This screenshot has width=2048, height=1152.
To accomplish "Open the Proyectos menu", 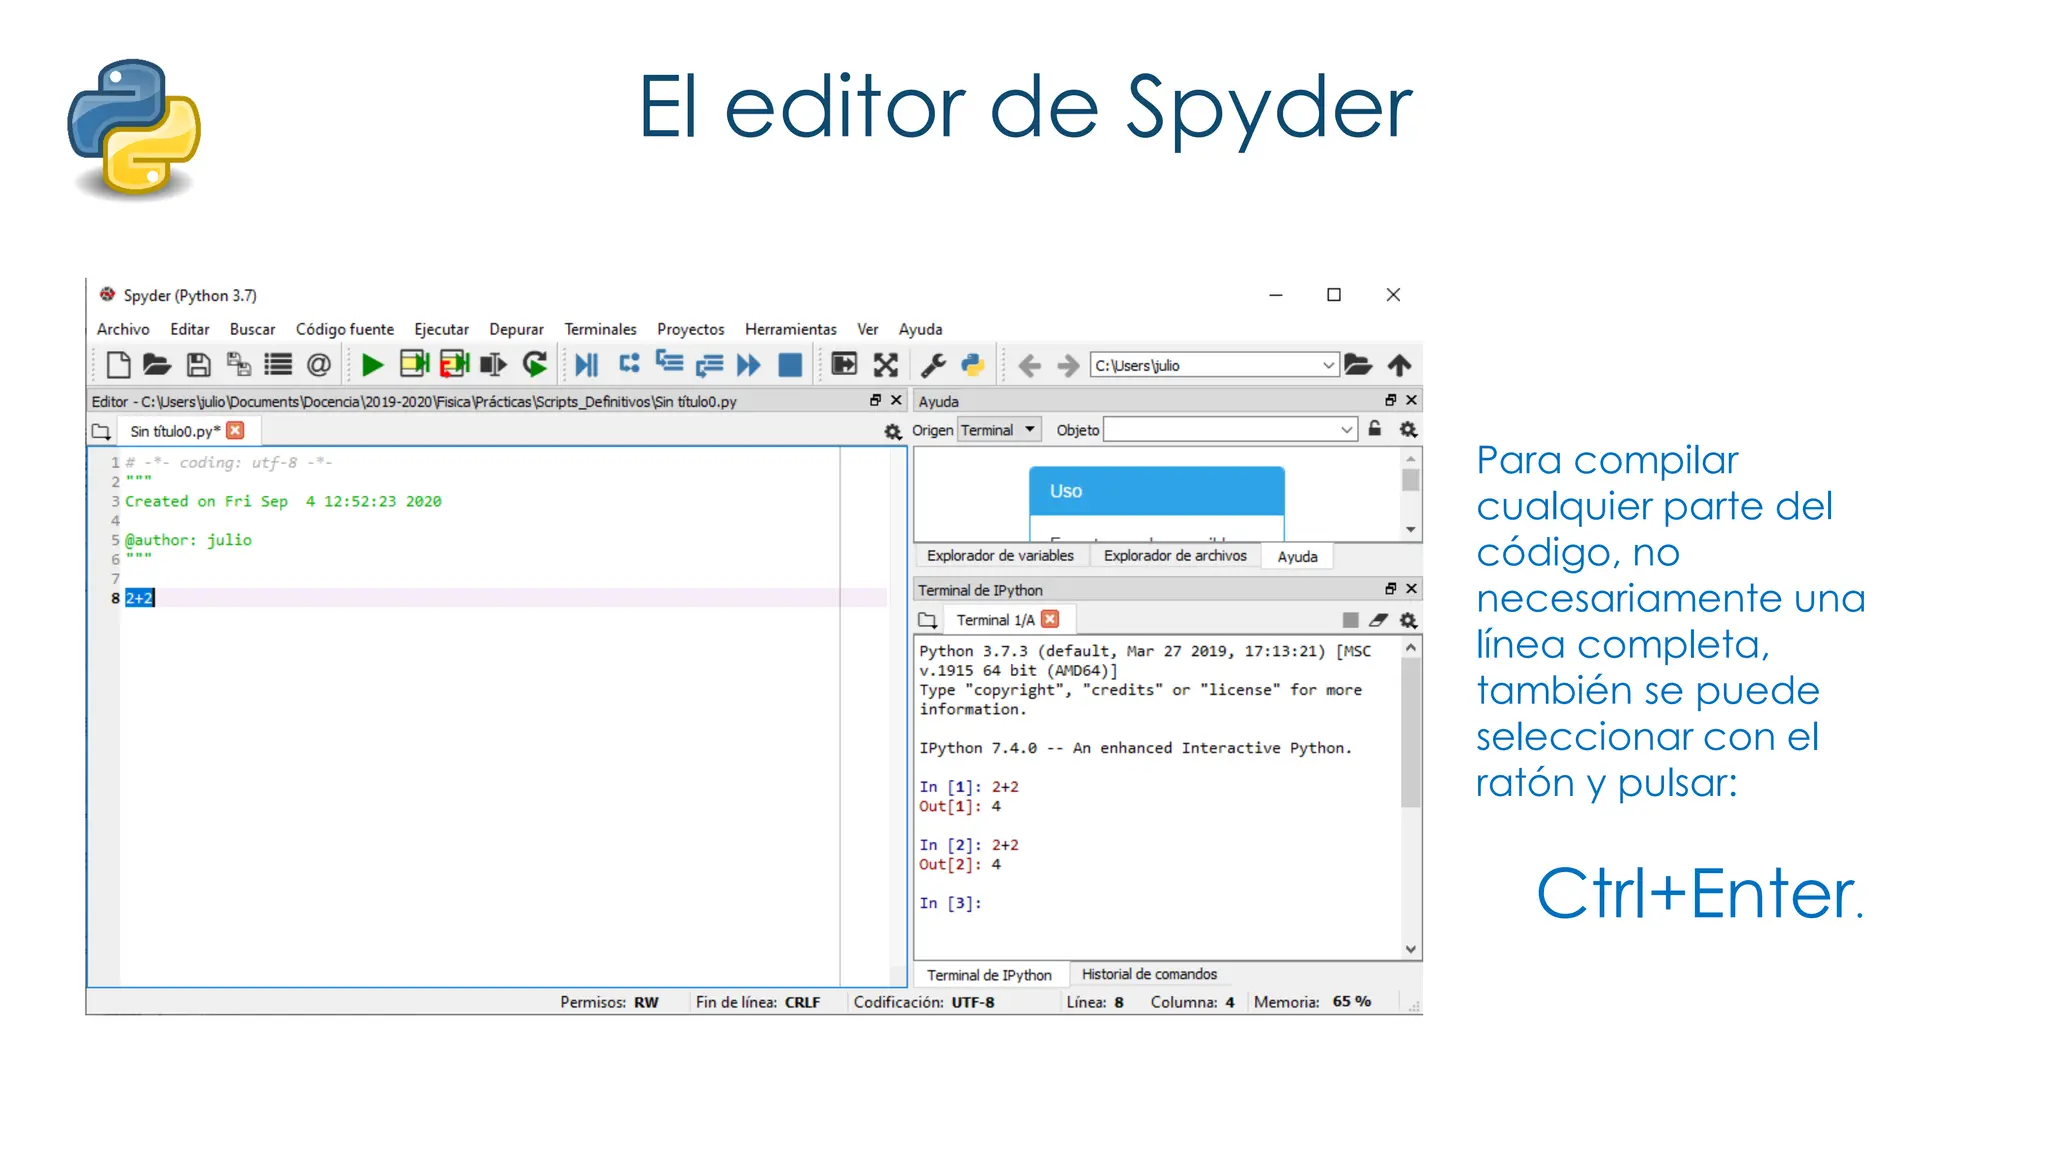I will click(x=690, y=329).
